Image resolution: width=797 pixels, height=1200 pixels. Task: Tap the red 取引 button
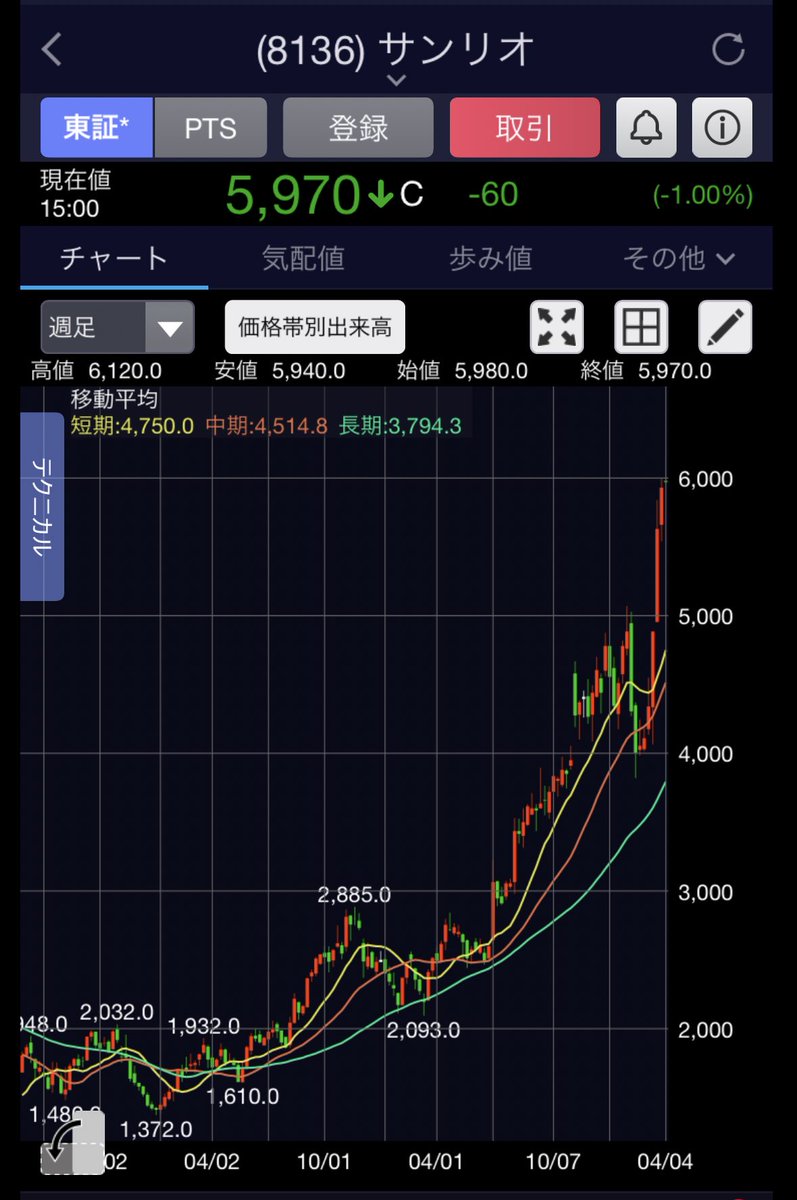(525, 127)
